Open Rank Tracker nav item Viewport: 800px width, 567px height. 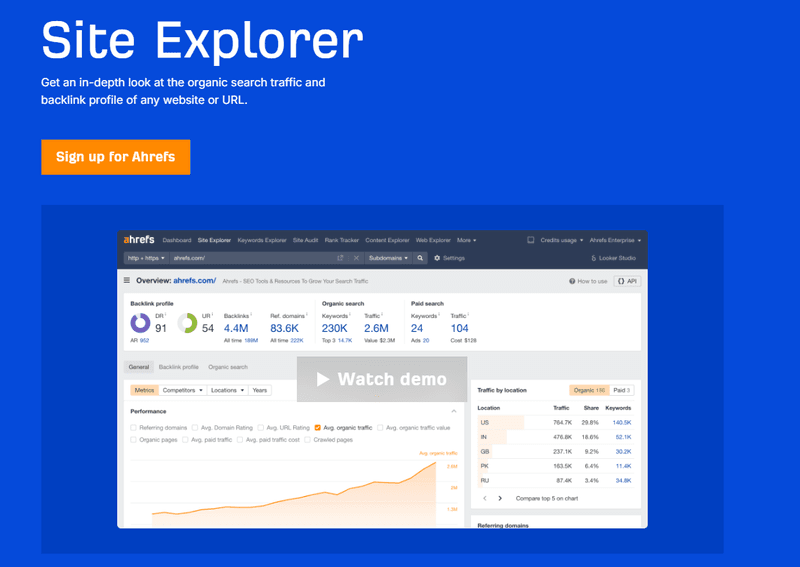coord(341,240)
